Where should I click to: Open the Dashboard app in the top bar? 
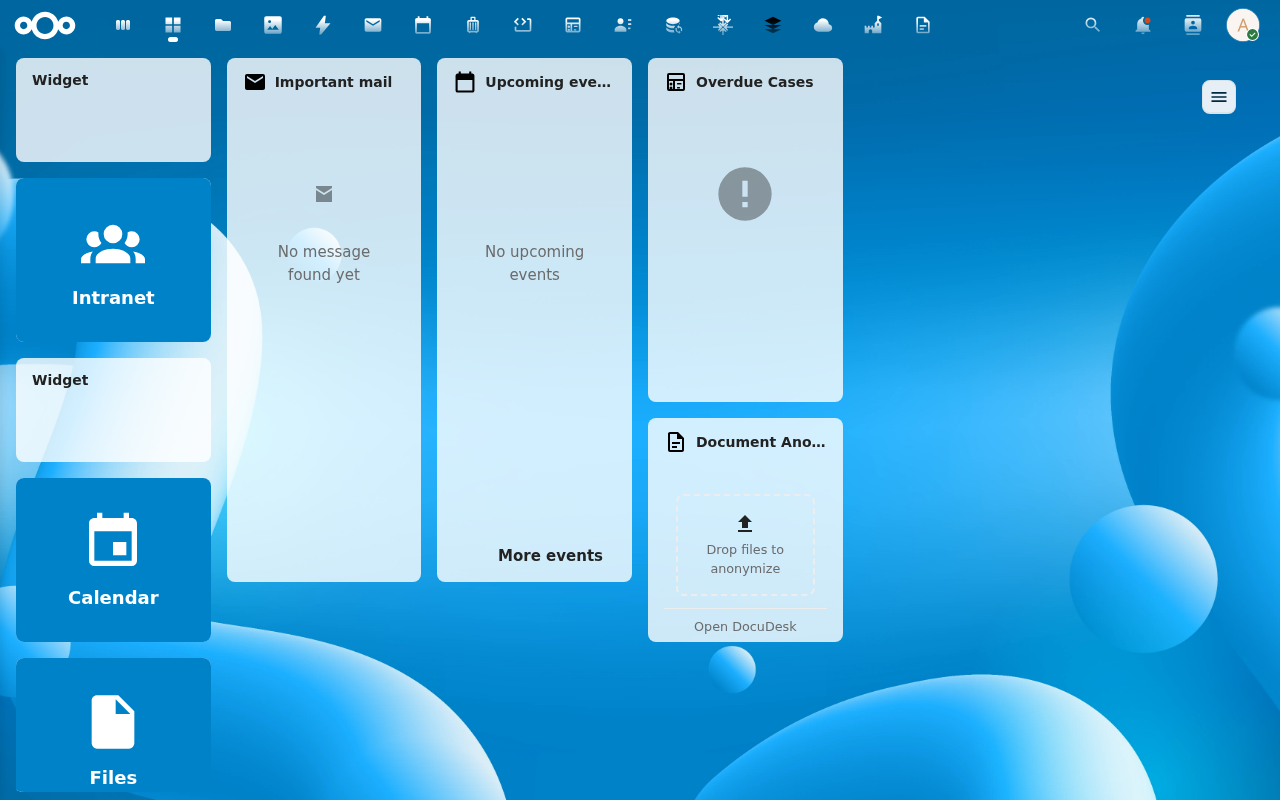[173, 25]
